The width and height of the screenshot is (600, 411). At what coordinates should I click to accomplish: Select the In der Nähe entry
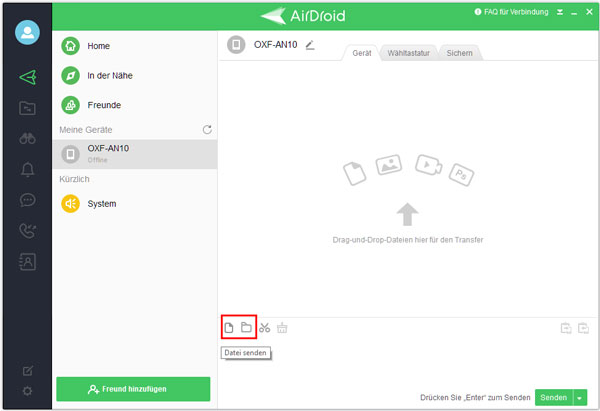[110, 75]
